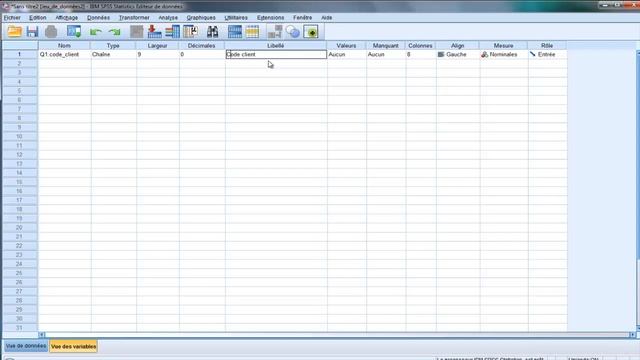
Task: Open Type cell showing Chaîne
Action: 113,54
